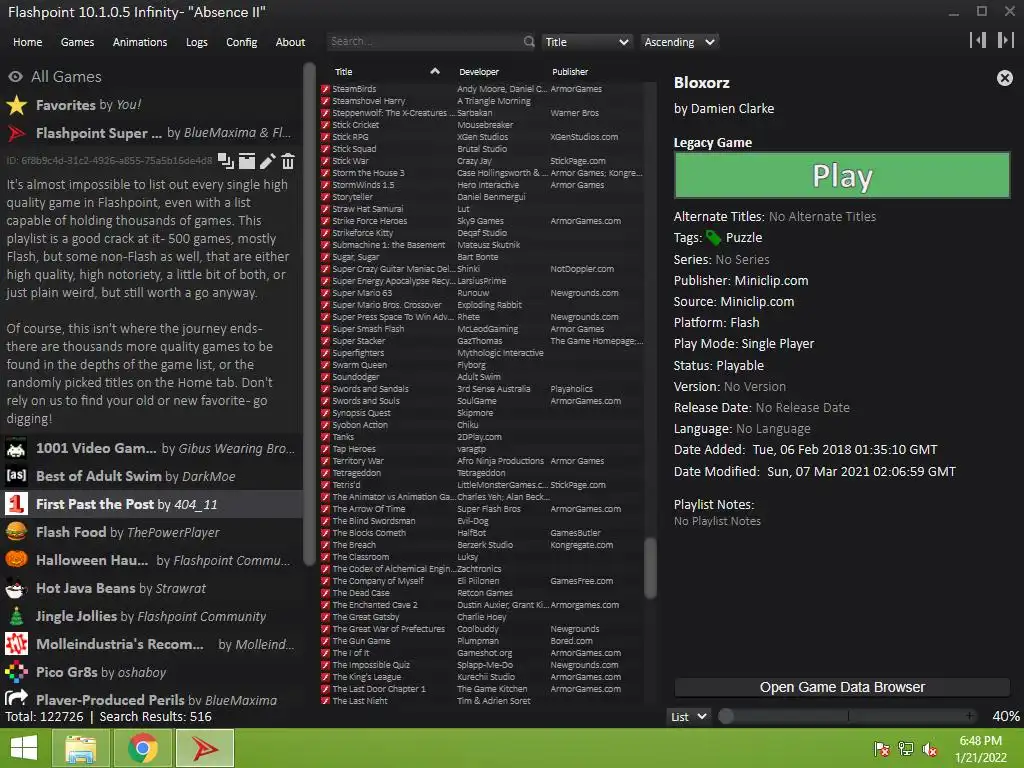1024x768 pixels.
Task: Click the playlist sidebar scrollbar
Action: pyautogui.click(x=309, y=313)
